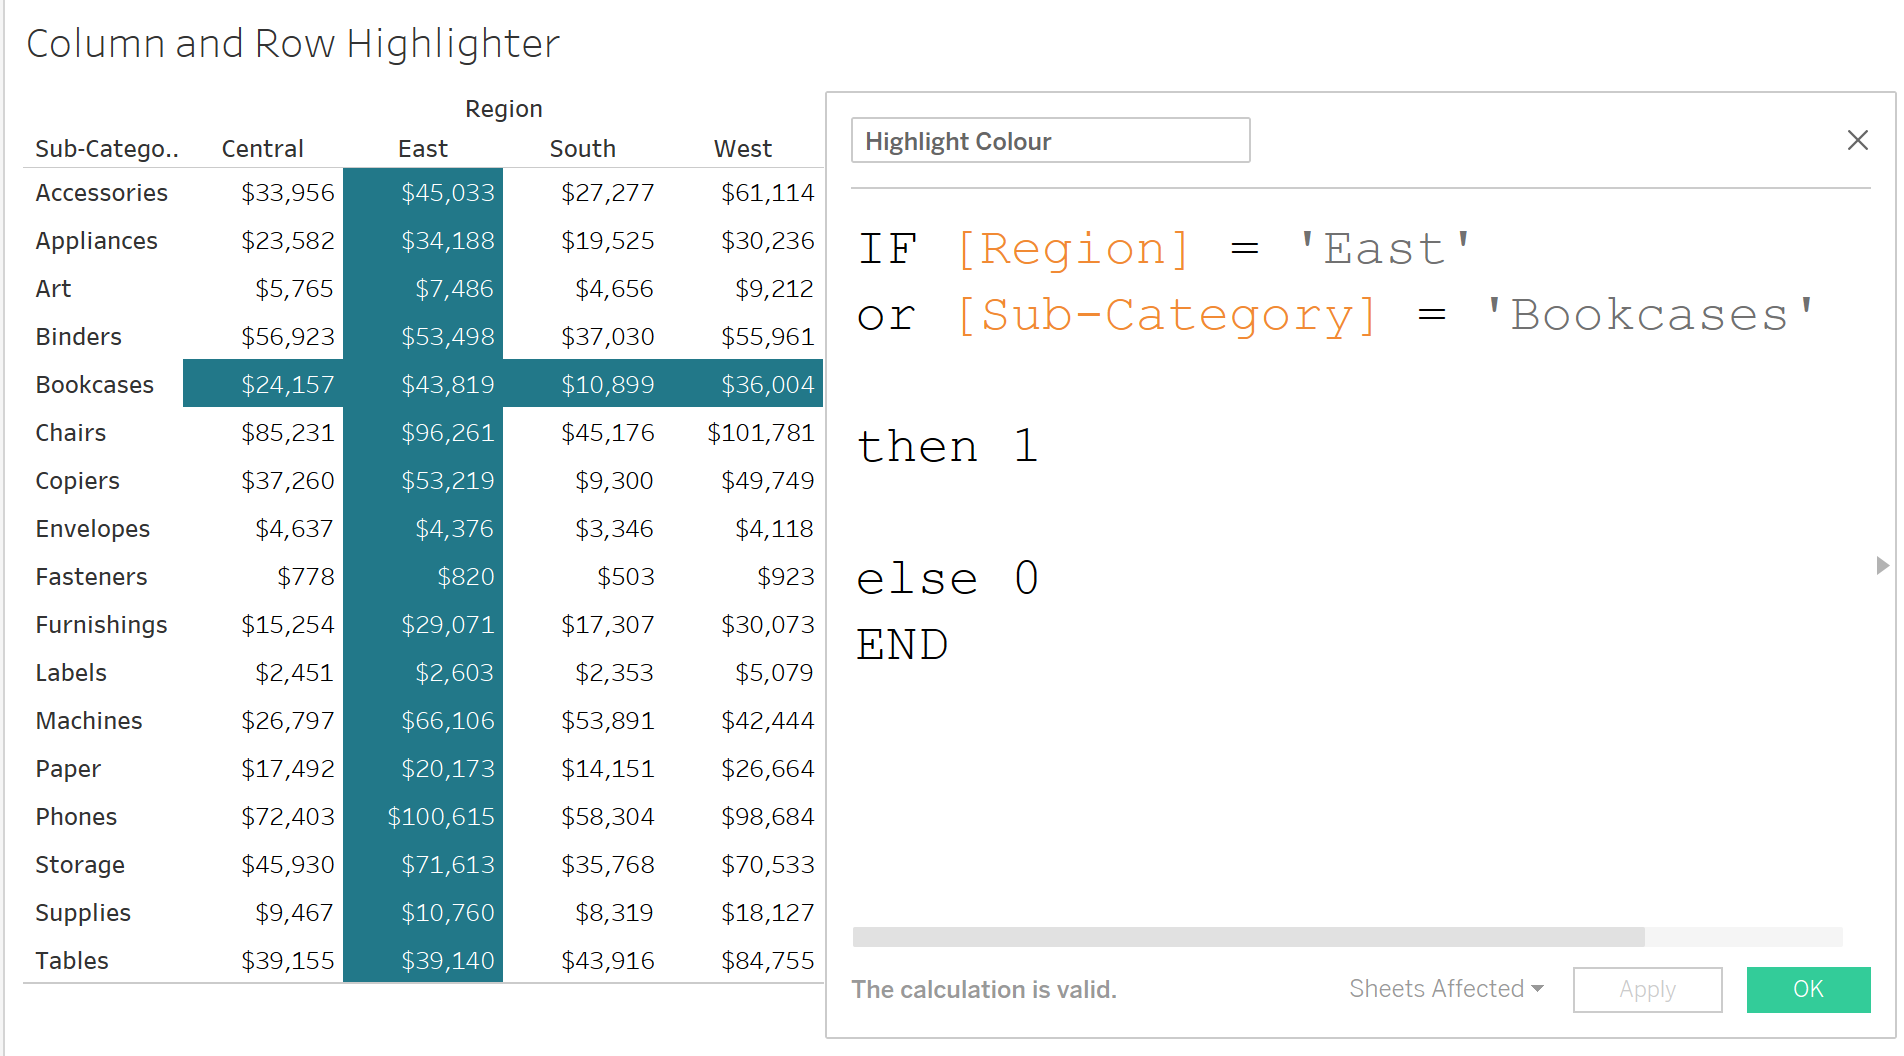Select the Accessories Central cell $33,956

(288, 192)
